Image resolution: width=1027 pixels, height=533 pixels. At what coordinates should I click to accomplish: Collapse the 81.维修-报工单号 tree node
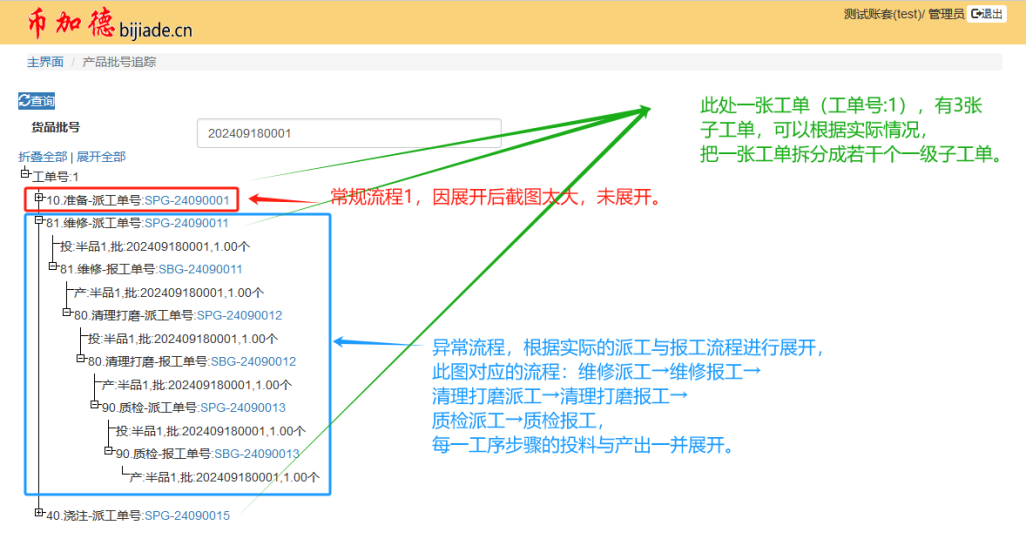[x=54, y=268]
